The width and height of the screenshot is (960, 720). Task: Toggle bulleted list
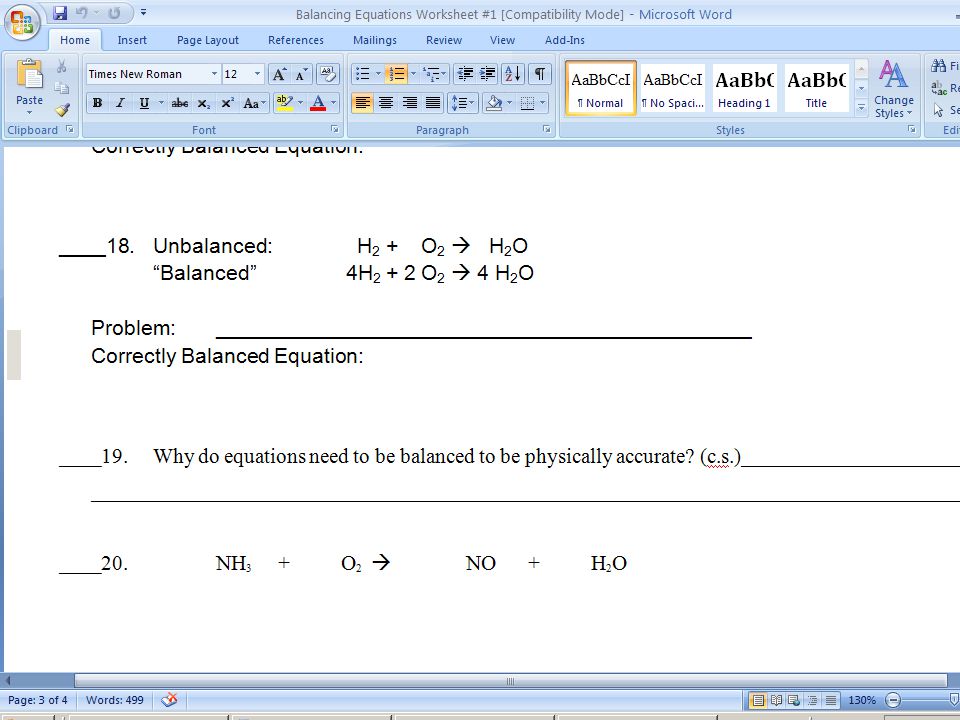(362, 74)
